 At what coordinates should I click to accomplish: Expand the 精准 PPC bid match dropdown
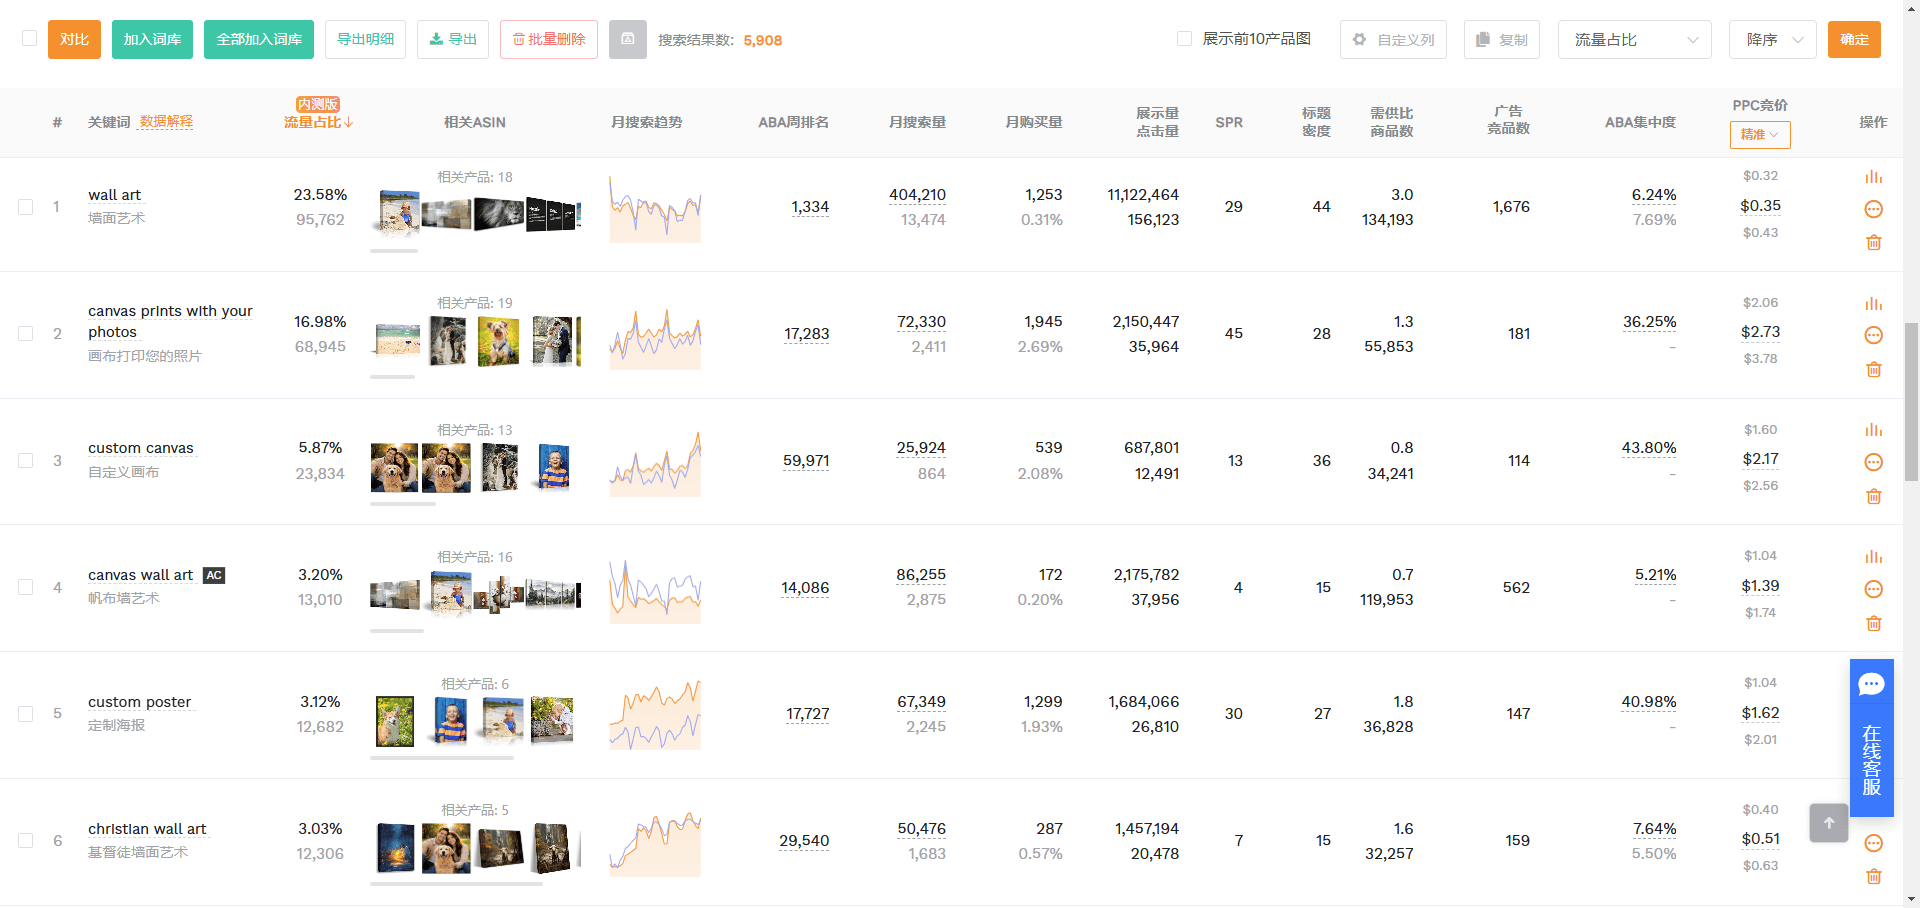[x=1760, y=134]
